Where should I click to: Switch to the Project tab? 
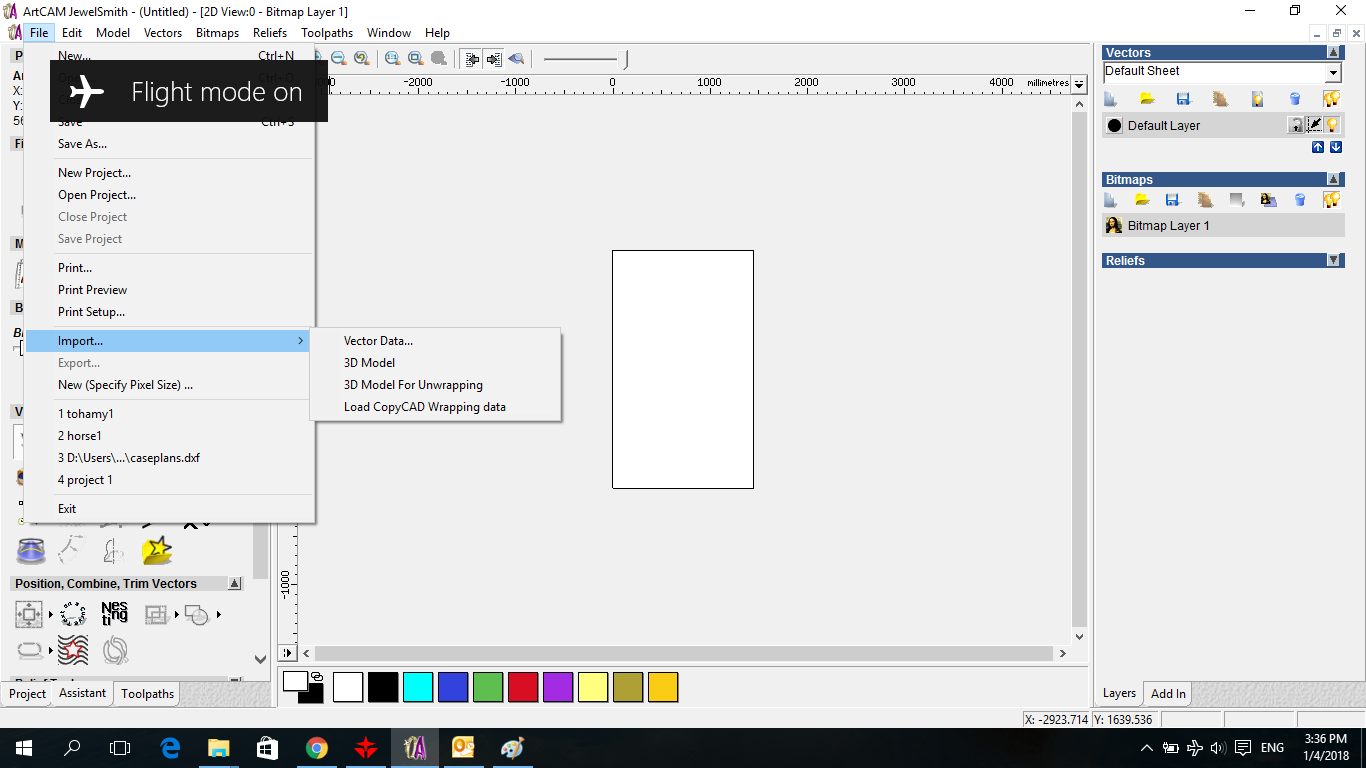coord(28,693)
